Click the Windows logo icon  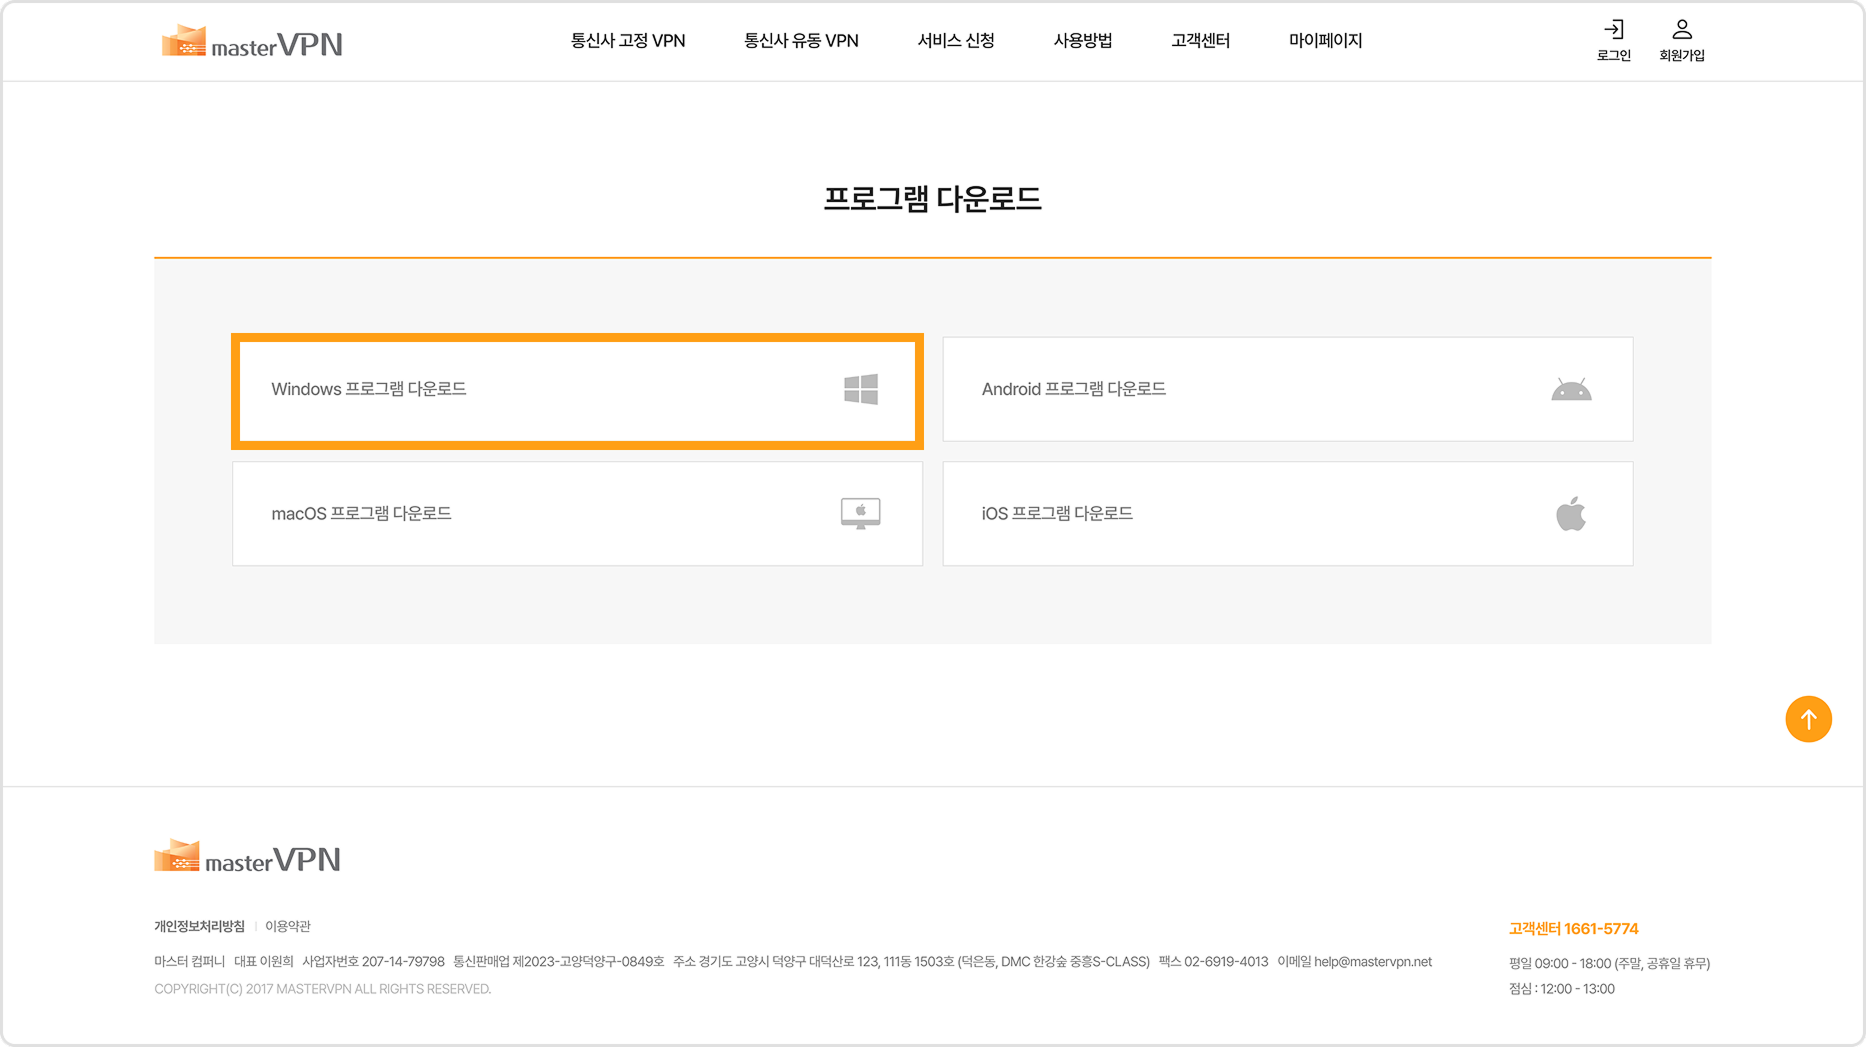coord(860,389)
